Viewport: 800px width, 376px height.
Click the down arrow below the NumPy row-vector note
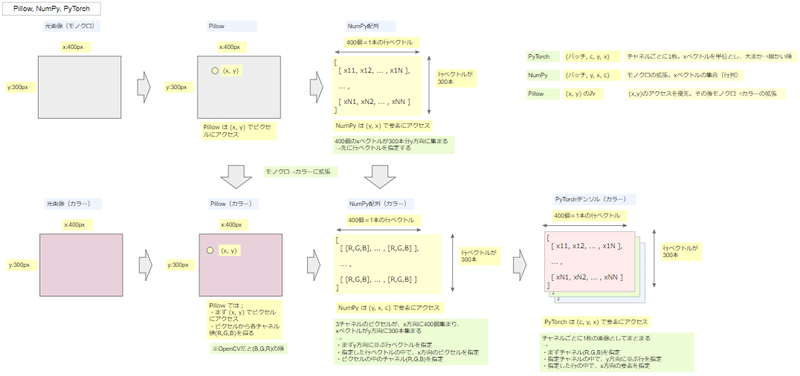(380, 177)
